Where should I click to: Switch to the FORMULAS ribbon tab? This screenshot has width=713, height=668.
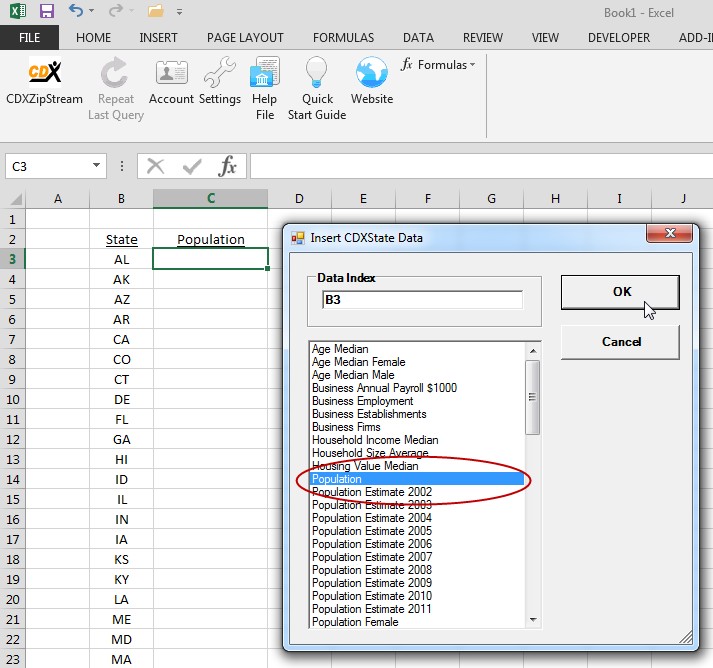[x=343, y=38]
